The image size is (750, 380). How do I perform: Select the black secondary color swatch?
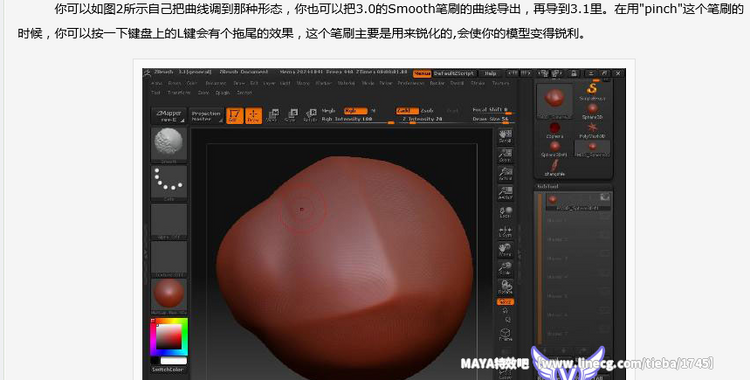pos(155,360)
